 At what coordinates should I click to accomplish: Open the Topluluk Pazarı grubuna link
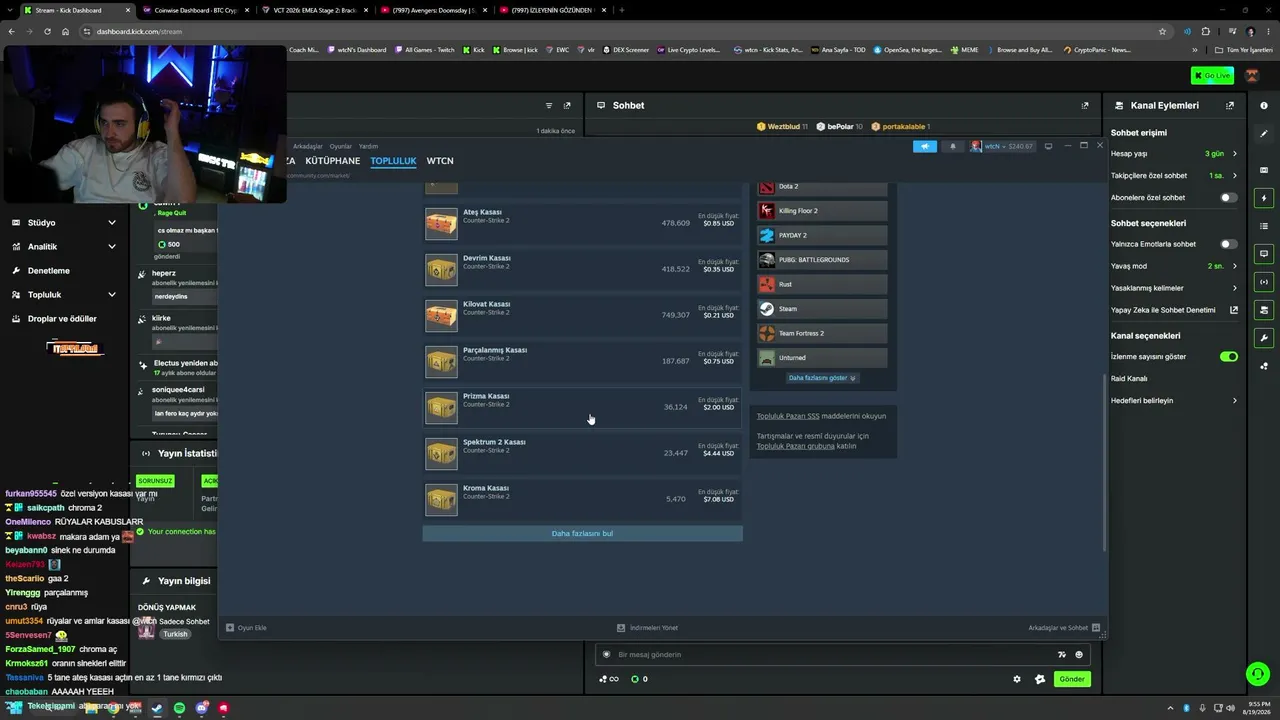point(795,446)
